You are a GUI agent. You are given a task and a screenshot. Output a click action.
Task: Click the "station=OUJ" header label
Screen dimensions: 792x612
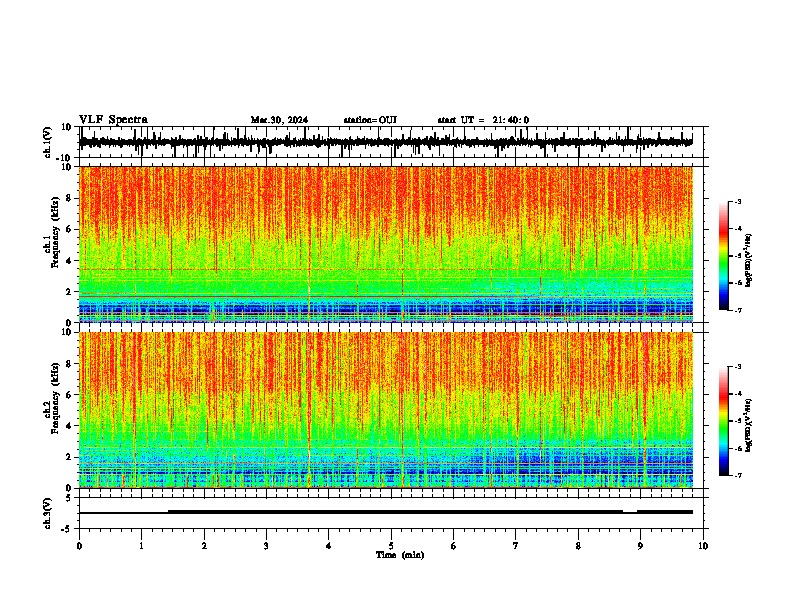click(370, 120)
